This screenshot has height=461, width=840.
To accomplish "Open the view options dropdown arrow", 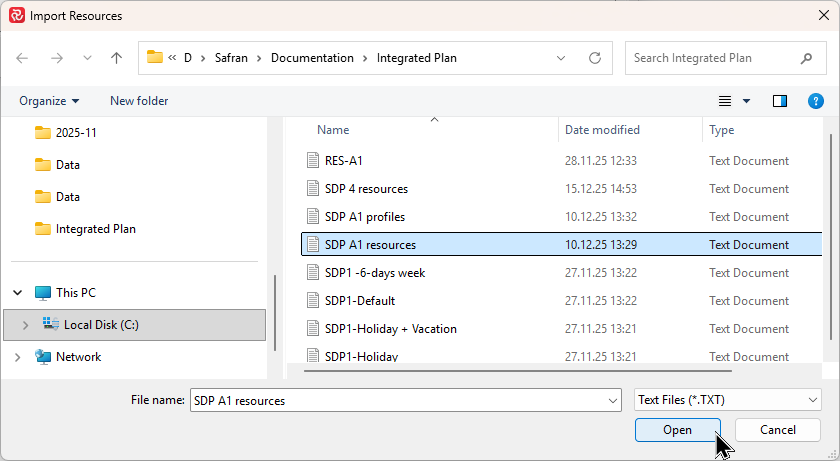I will point(746,101).
